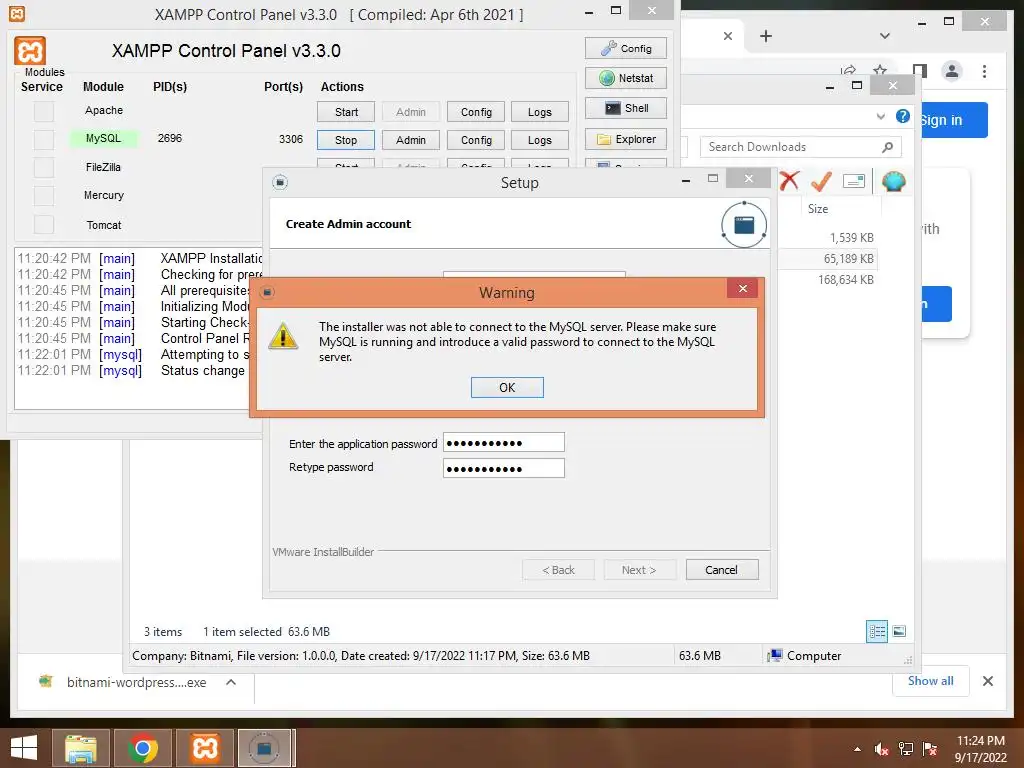The width and height of the screenshot is (1024, 768).
Task: Open MySQL Admin
Action: tap(411, 140)
